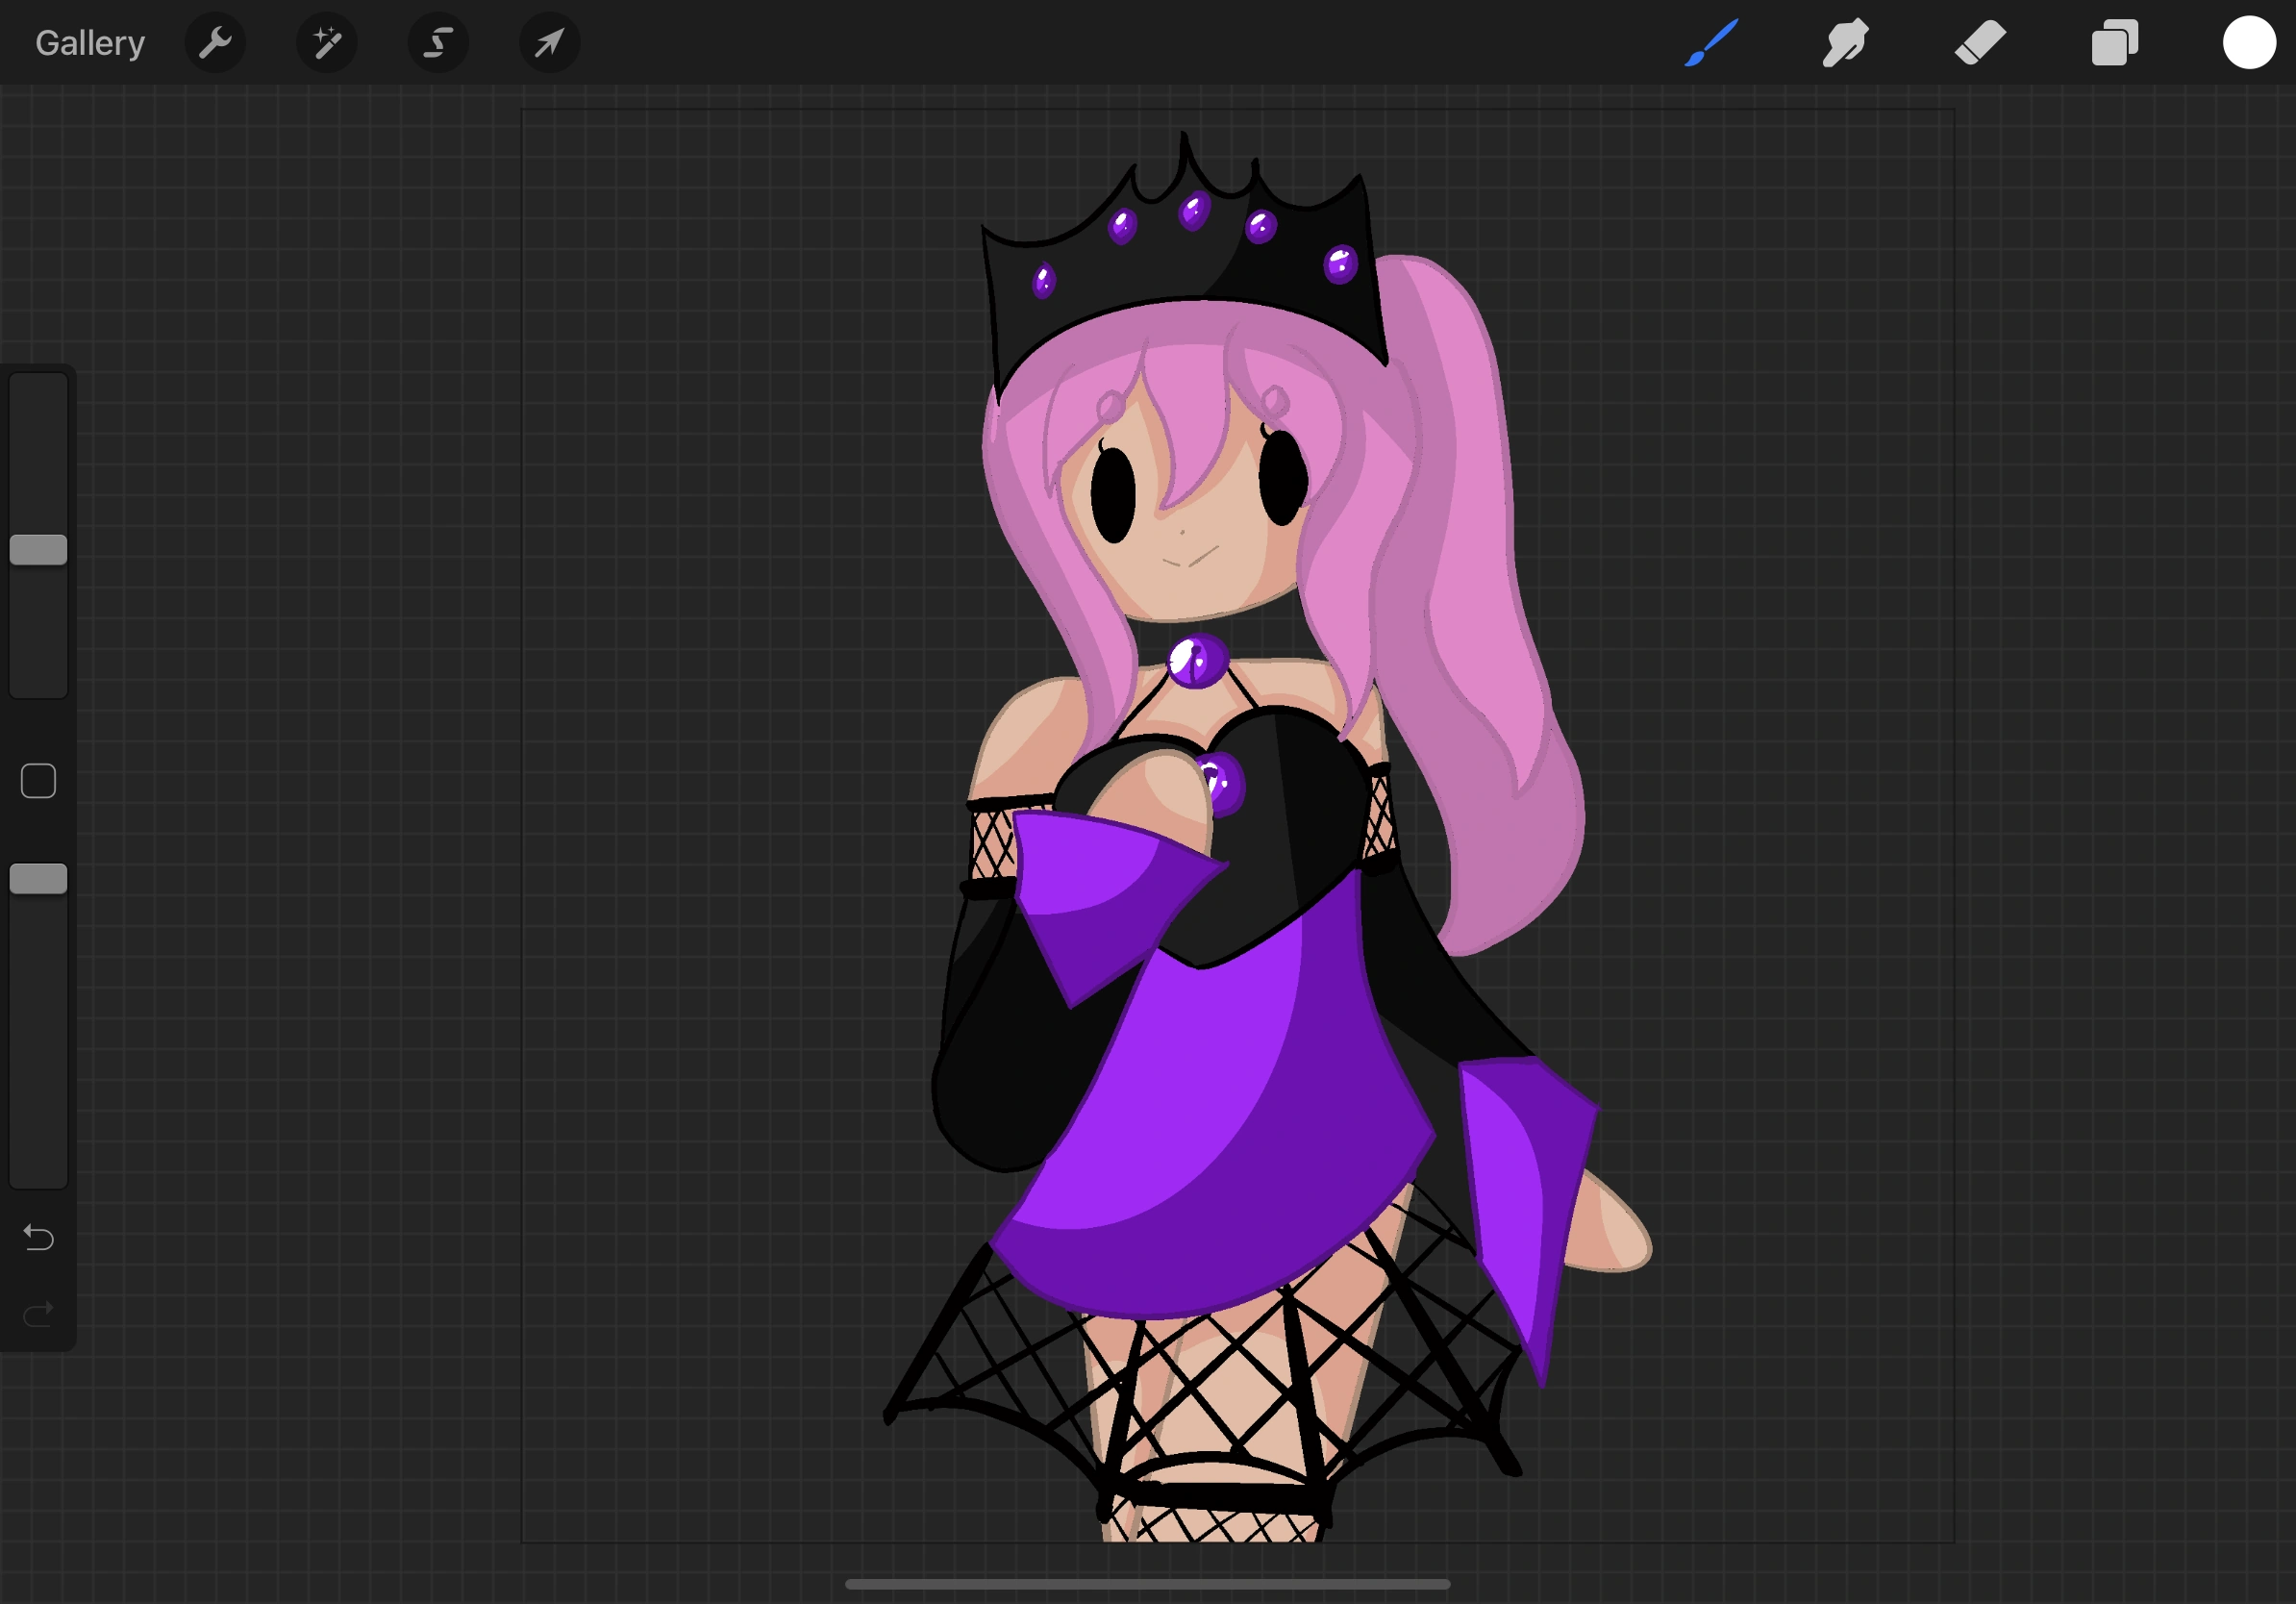This screenshot has width=2296, height=1604.
Task: Select the Paint brush tool
Action: [1710, 42]
